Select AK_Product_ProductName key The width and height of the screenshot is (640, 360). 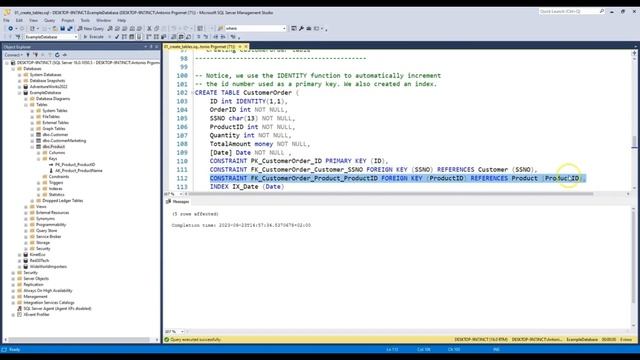79,171
